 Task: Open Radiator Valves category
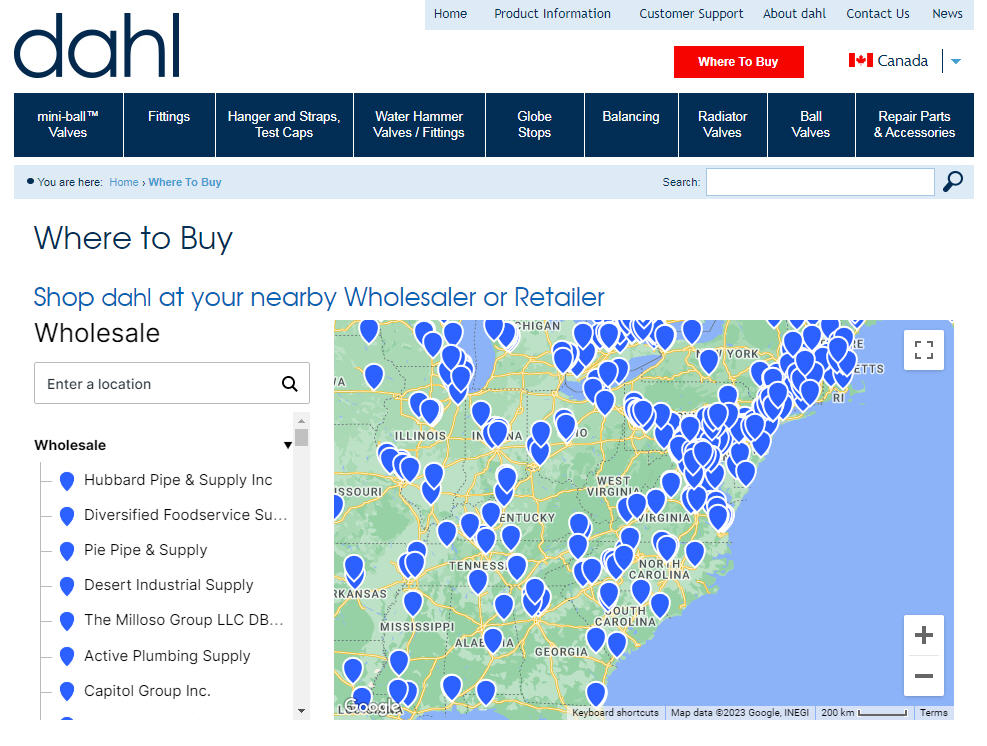click(723, 125)
